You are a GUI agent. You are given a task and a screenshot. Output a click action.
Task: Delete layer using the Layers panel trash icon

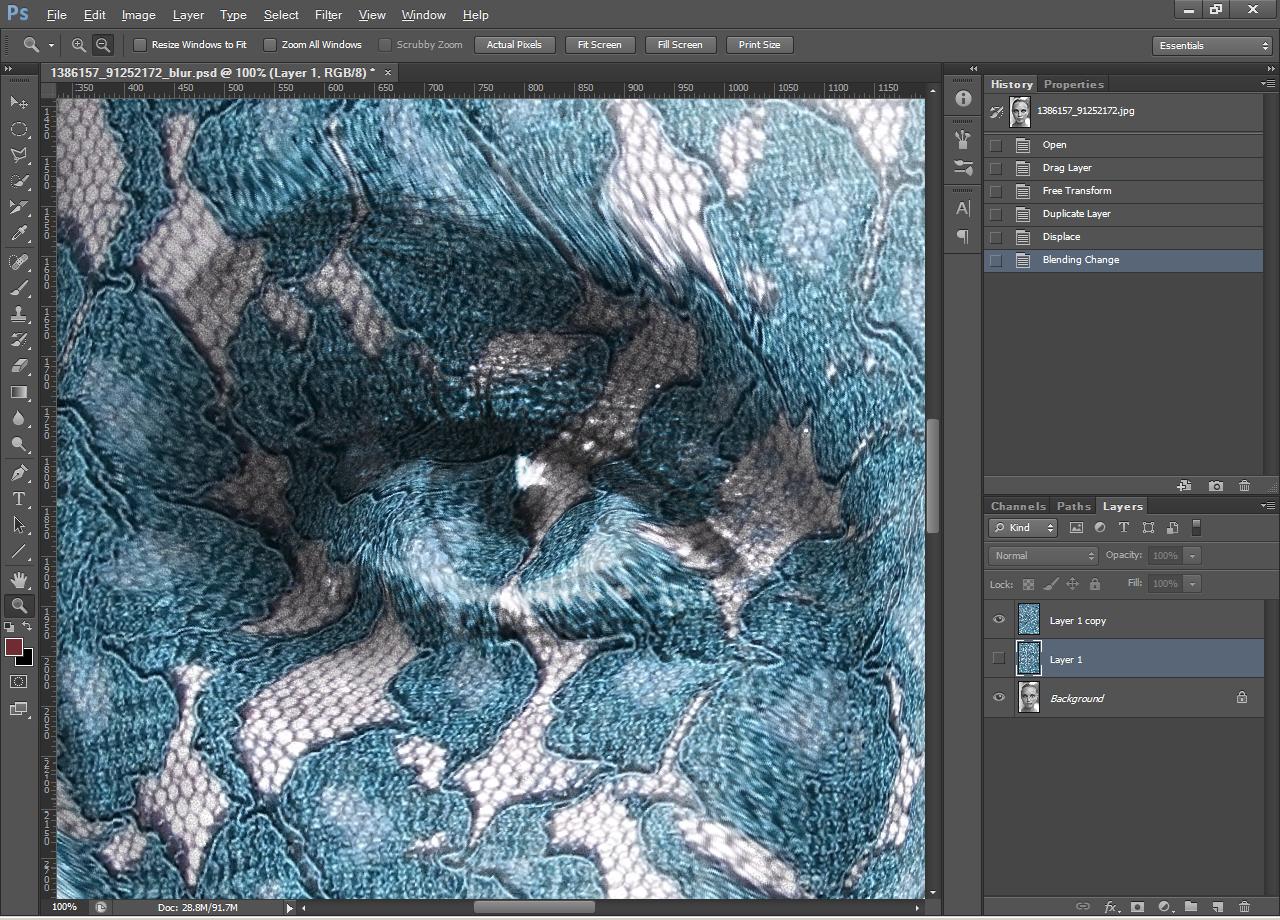[x=1244, y=907]
